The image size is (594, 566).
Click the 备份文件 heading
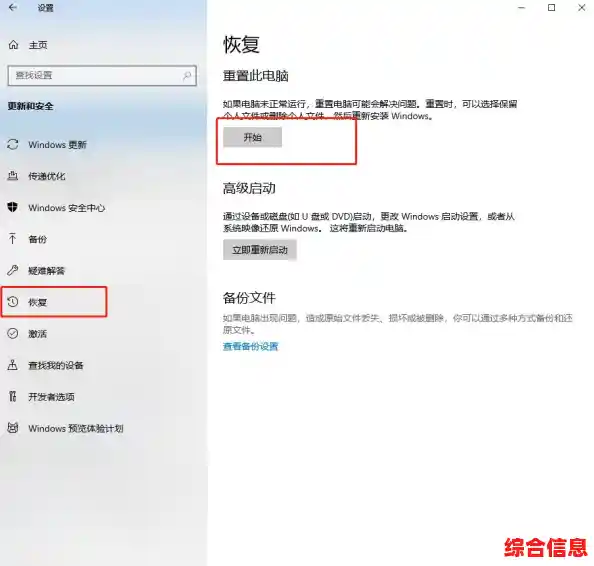click(x=249, y=298)
